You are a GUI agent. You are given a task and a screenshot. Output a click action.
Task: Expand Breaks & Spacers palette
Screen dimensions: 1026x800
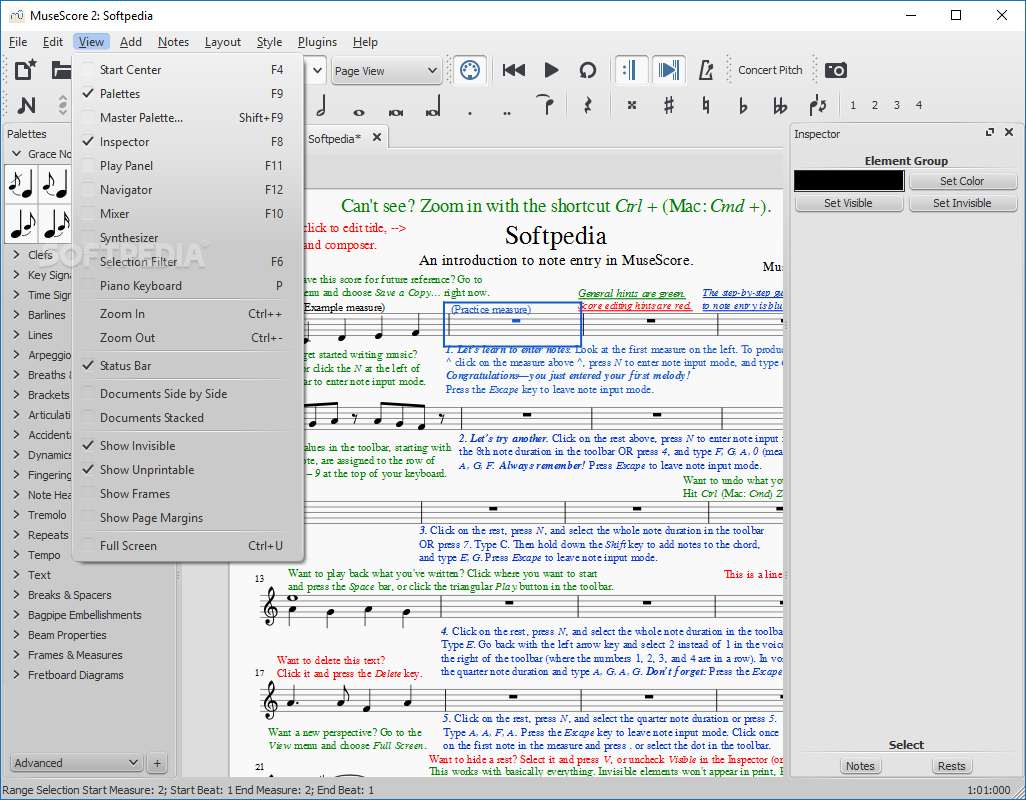pyautogui.click(x=17, y=595)
